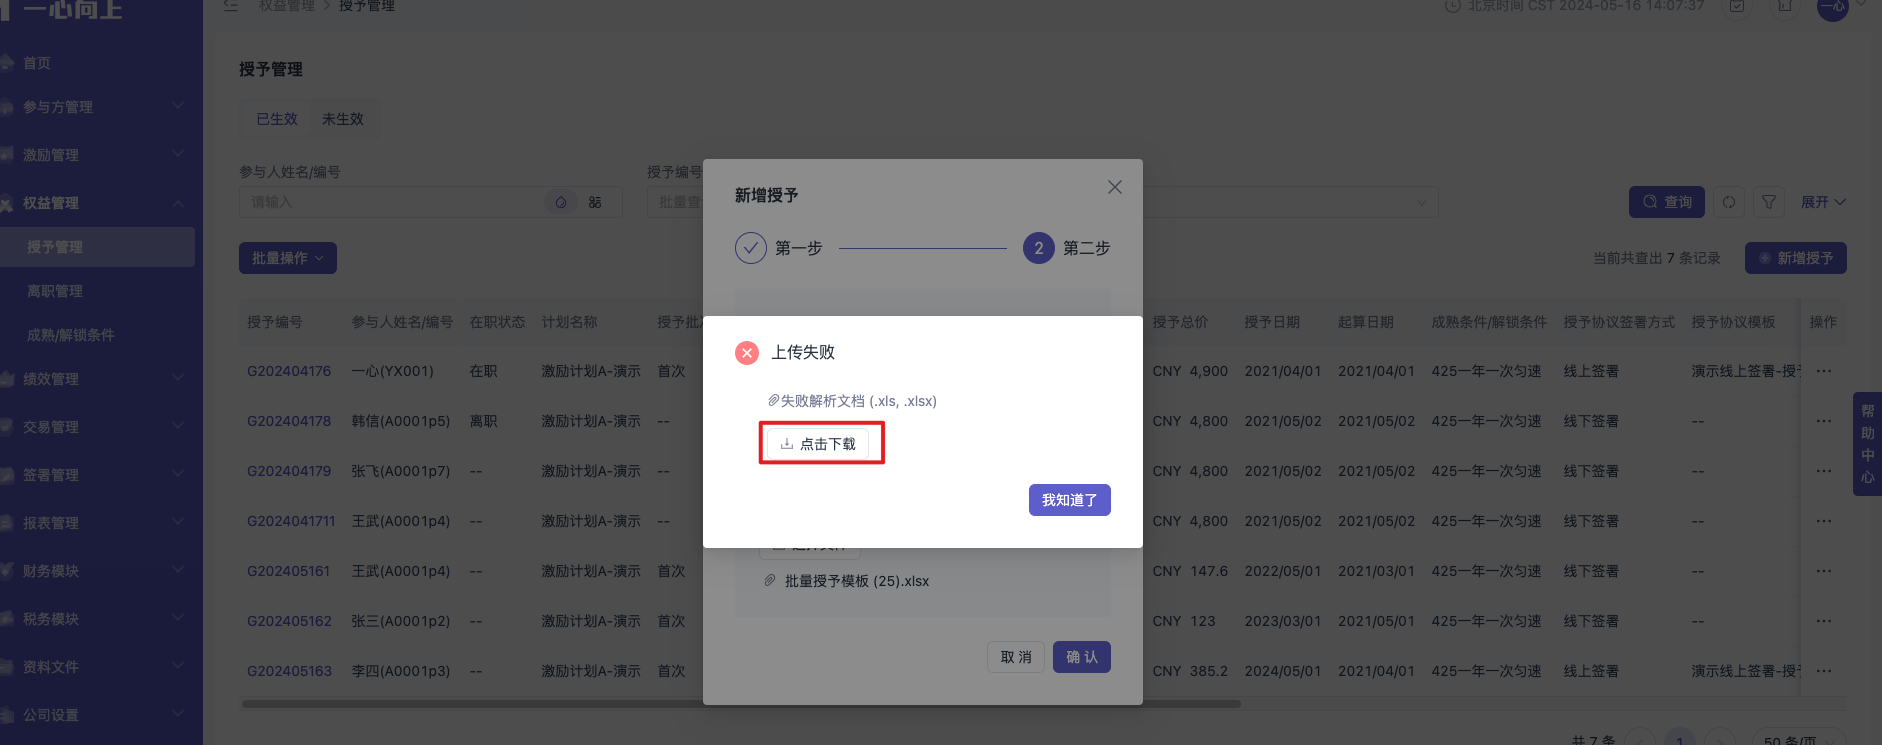Expand 绩效管理 sidebar menu
The width and height of the screenshot is (1882, 745).
(97, 379)
